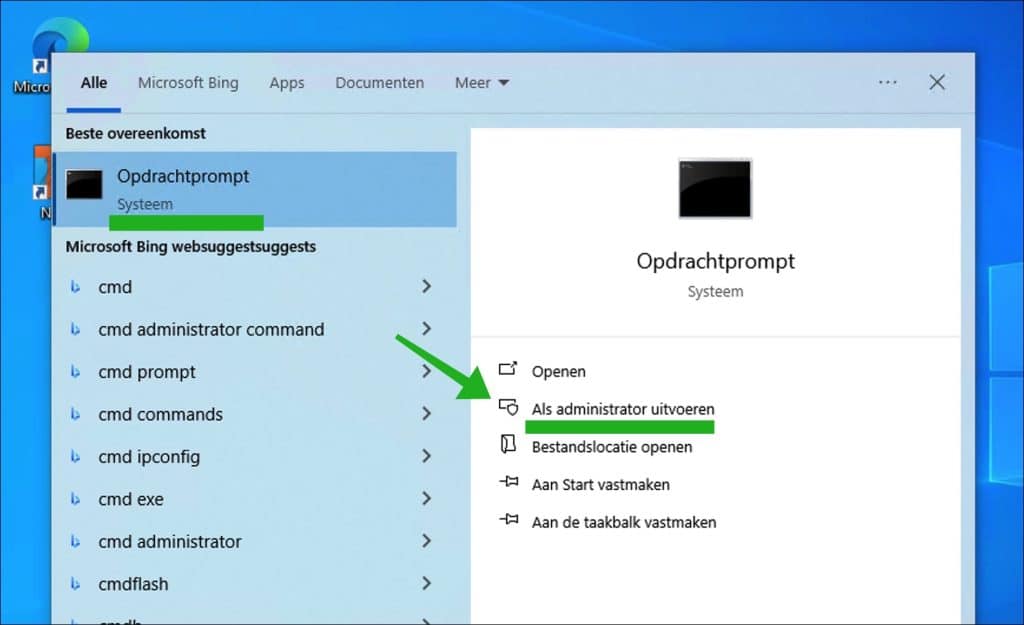Click the pin icon beside 'Aan Start vastmaken'
Image resolution: width=1024 pixels, height=625 pixels.
click(509, 482)
